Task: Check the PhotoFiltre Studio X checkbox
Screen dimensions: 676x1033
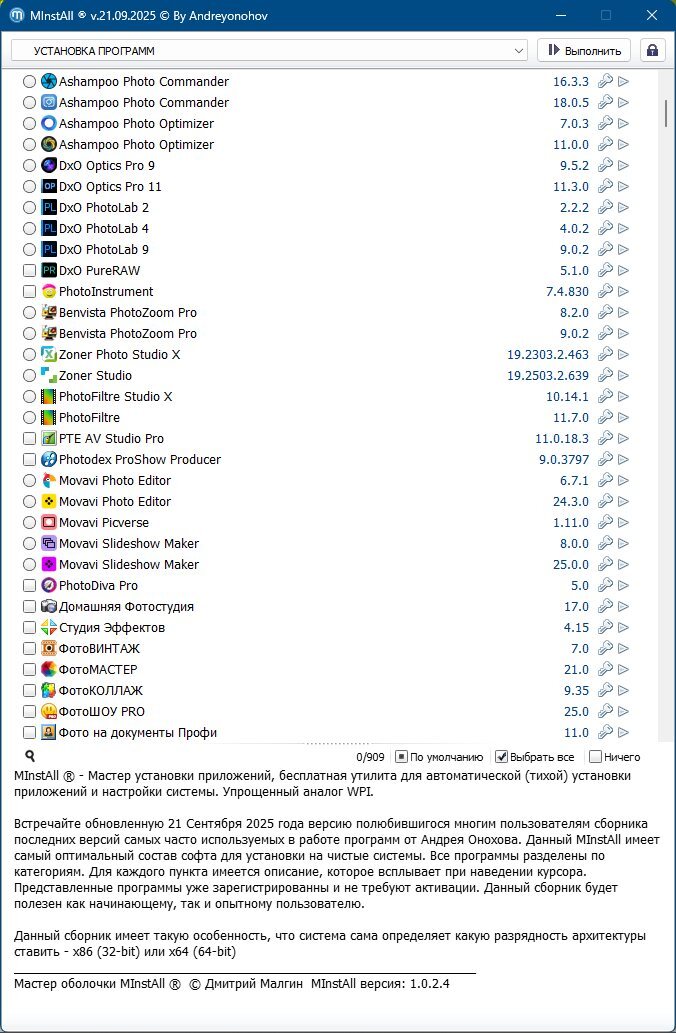Action: pyautogui.click(x=29, y=396)
